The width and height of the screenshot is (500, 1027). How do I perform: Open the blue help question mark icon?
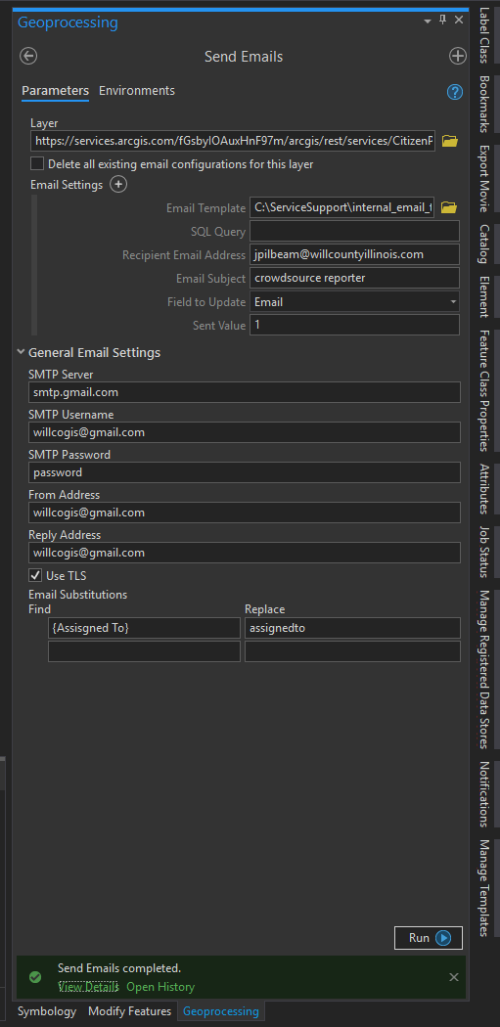coord(455,92)
